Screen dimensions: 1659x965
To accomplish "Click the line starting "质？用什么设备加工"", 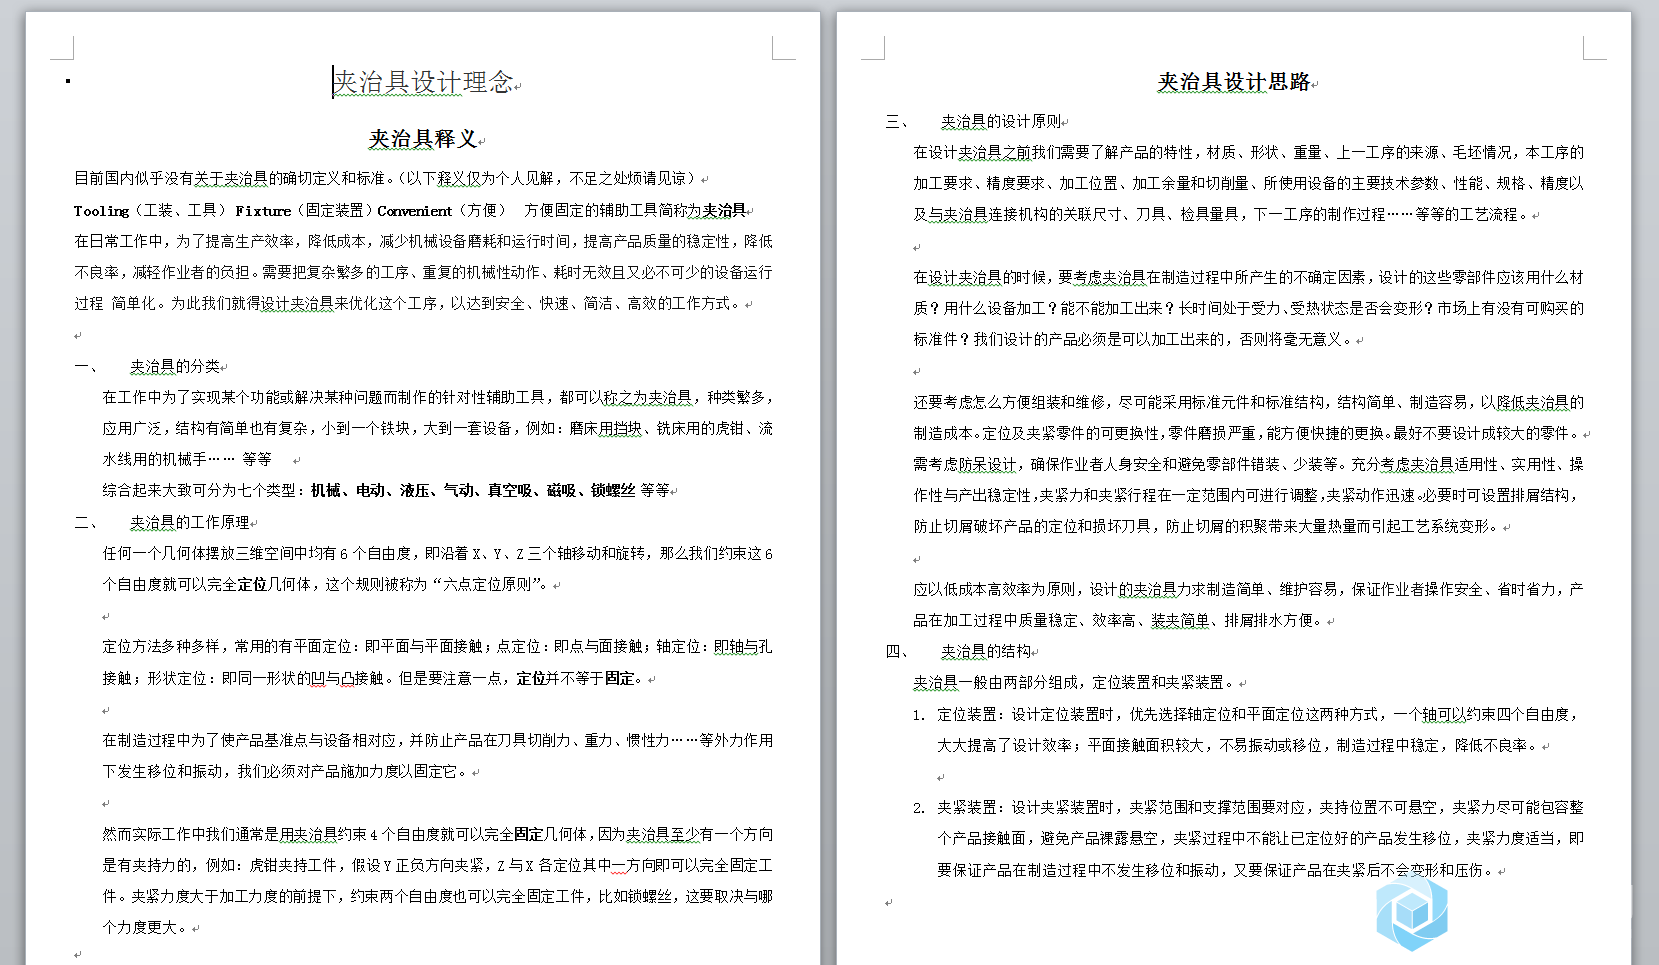I will tap(1248, 308).
